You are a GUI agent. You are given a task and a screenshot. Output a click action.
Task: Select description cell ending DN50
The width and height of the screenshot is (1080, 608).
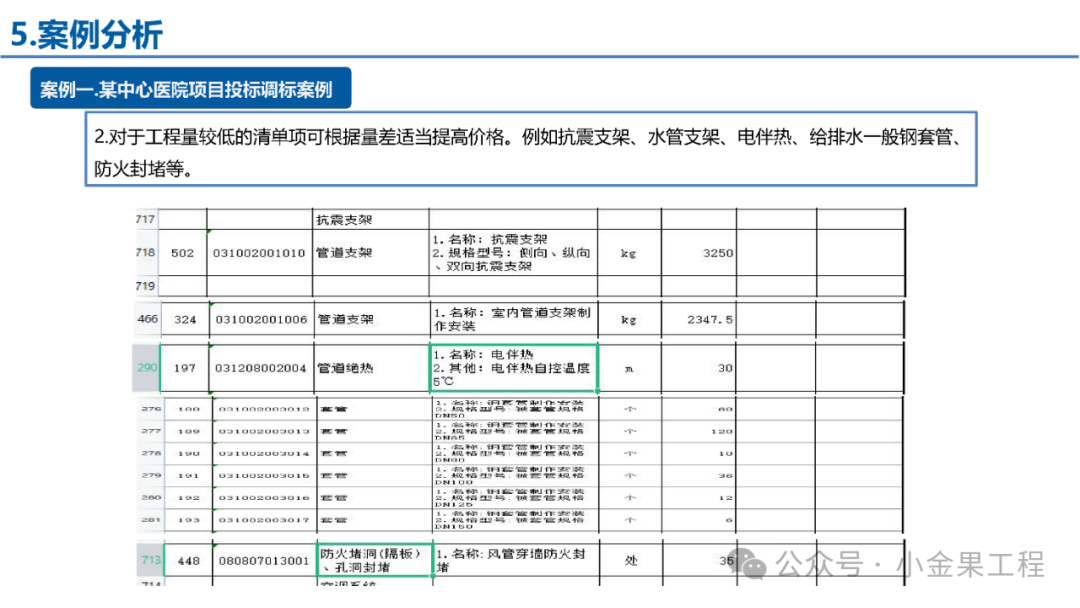click(515, 409)
